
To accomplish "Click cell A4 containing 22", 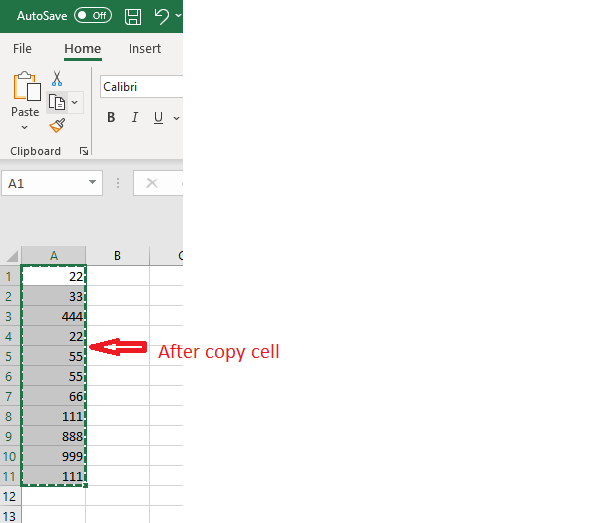I will click(x=54, y=336).
